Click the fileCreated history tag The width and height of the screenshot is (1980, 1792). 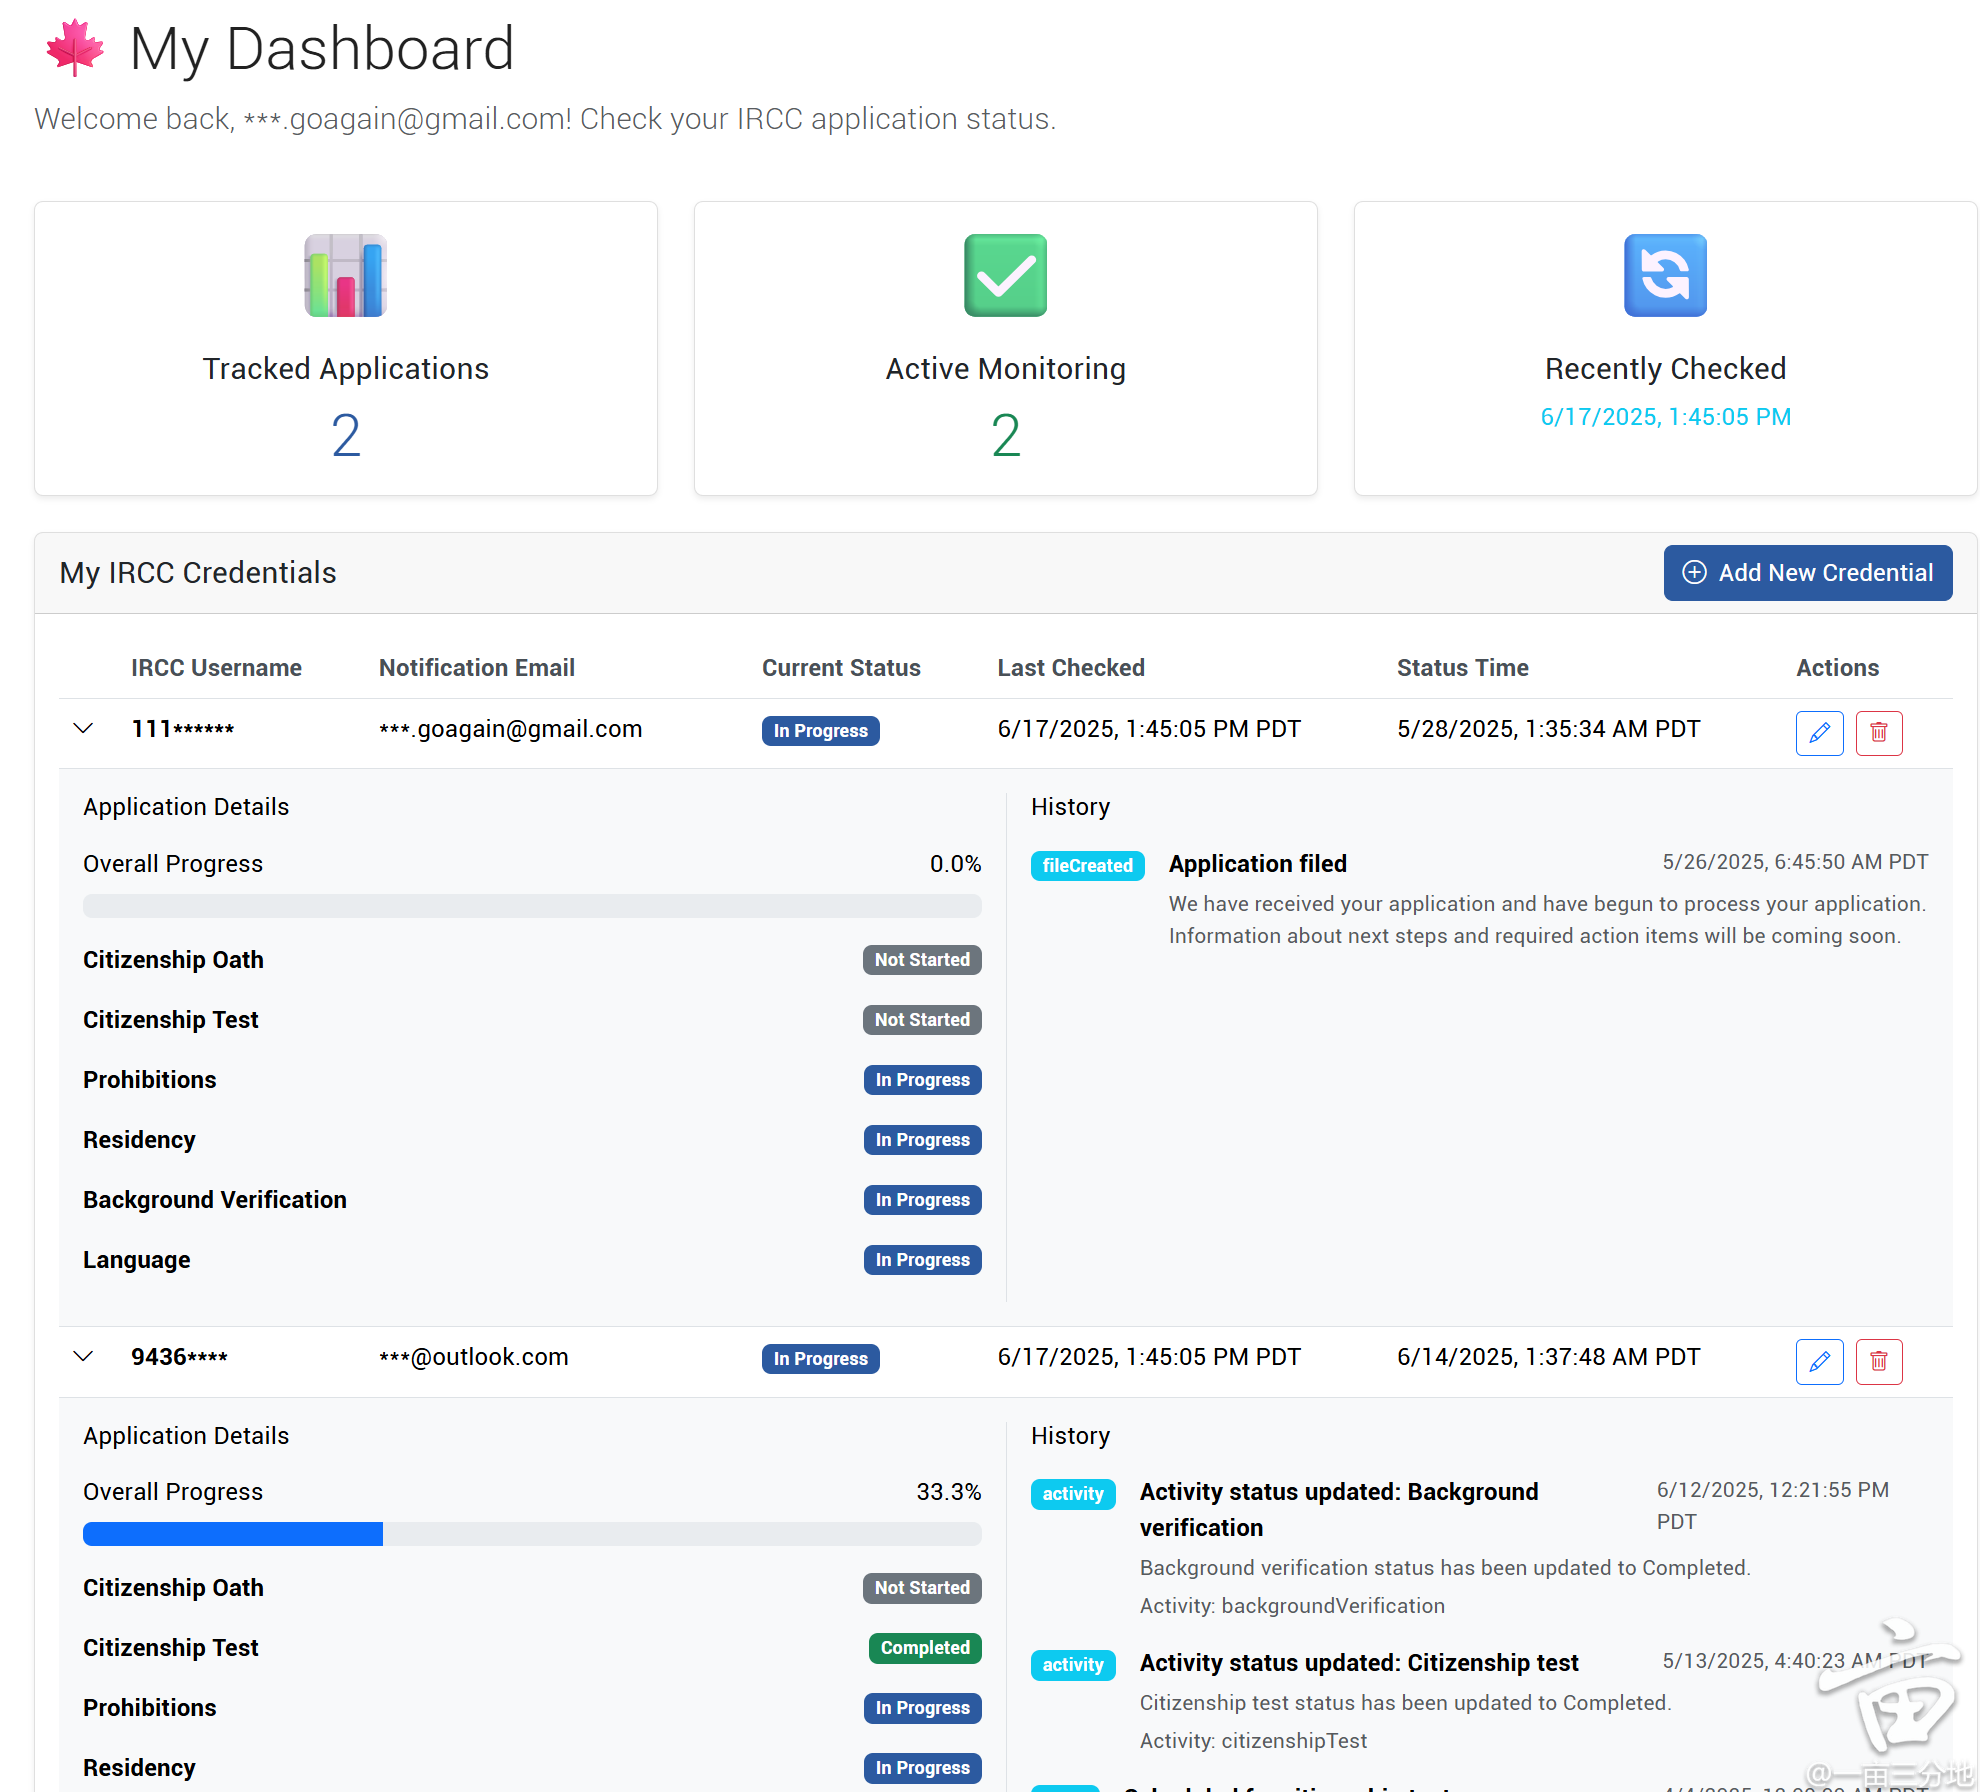click(1087, 866)
